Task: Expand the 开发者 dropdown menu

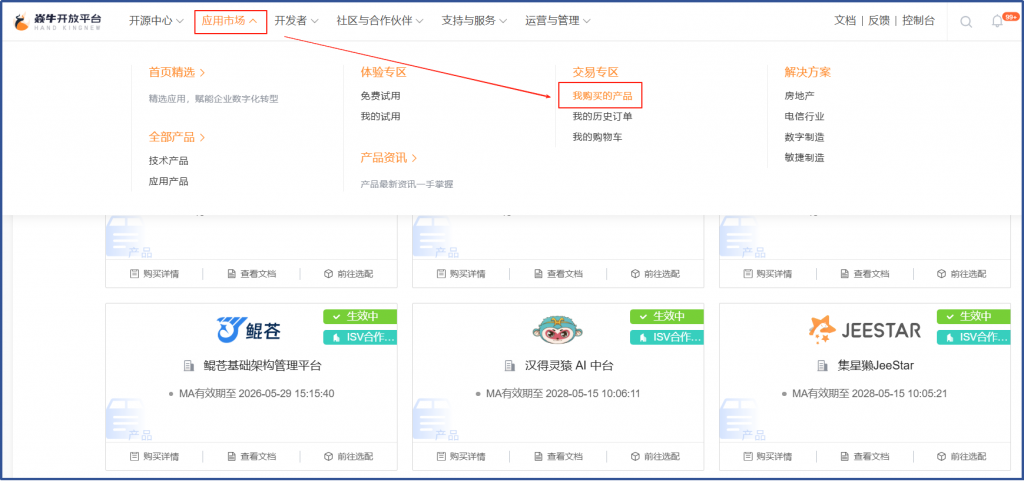Action: pyautogui.click(x=296, y=20)
